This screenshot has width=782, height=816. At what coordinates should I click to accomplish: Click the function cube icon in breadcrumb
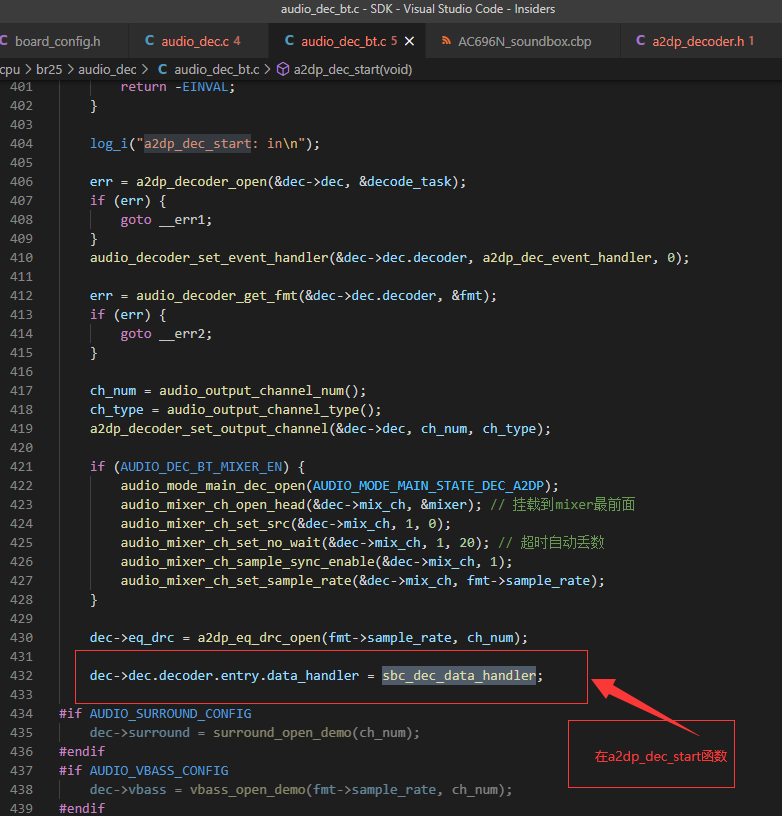click(283, 69)
